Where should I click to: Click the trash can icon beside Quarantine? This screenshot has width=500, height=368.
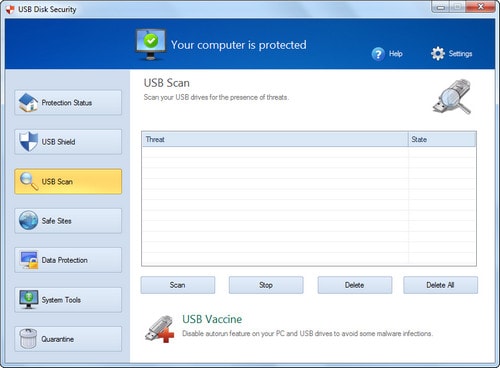coord(28,338)
